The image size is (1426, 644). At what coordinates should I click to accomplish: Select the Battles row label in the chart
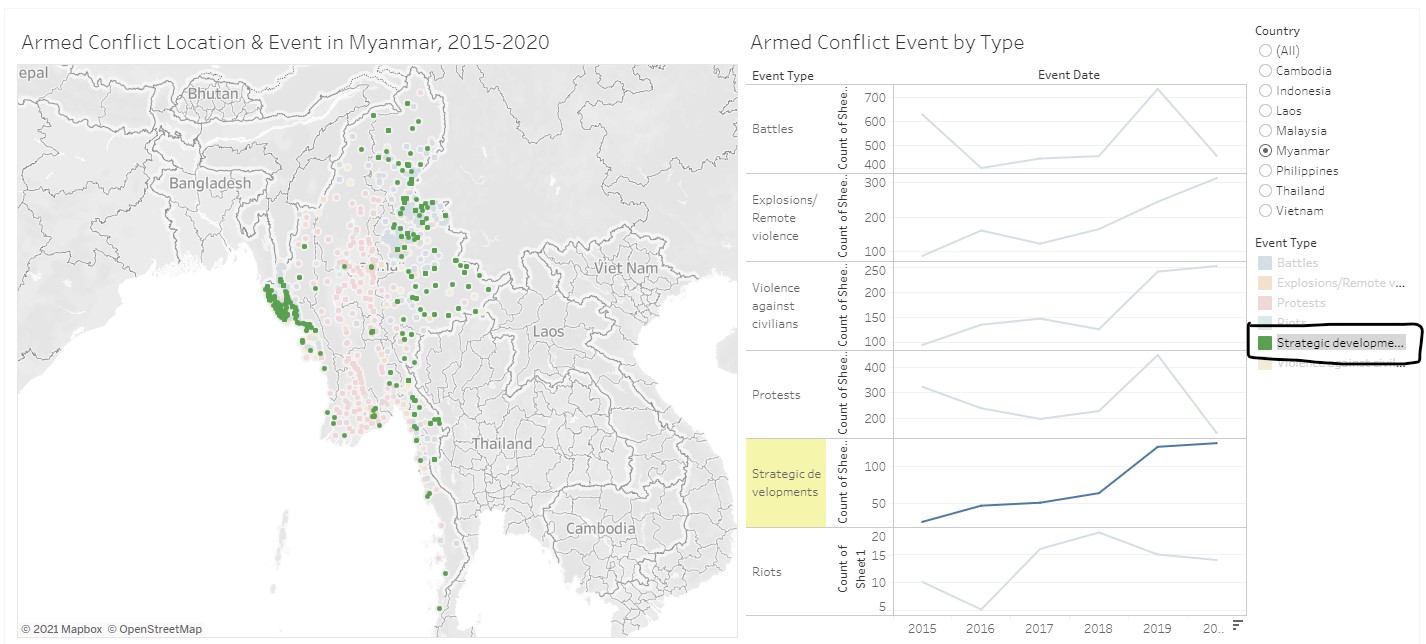pos(774,128)
